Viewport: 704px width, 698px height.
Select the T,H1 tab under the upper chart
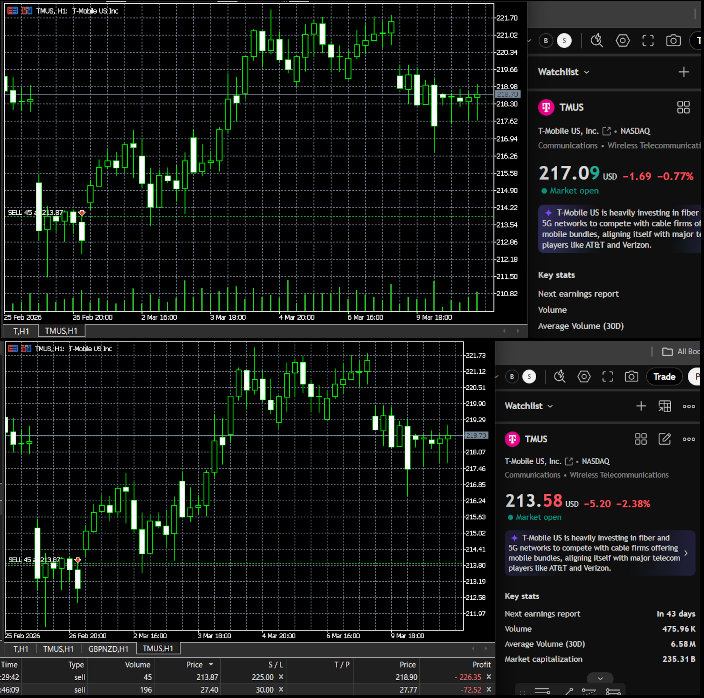(x=19, y=330)
